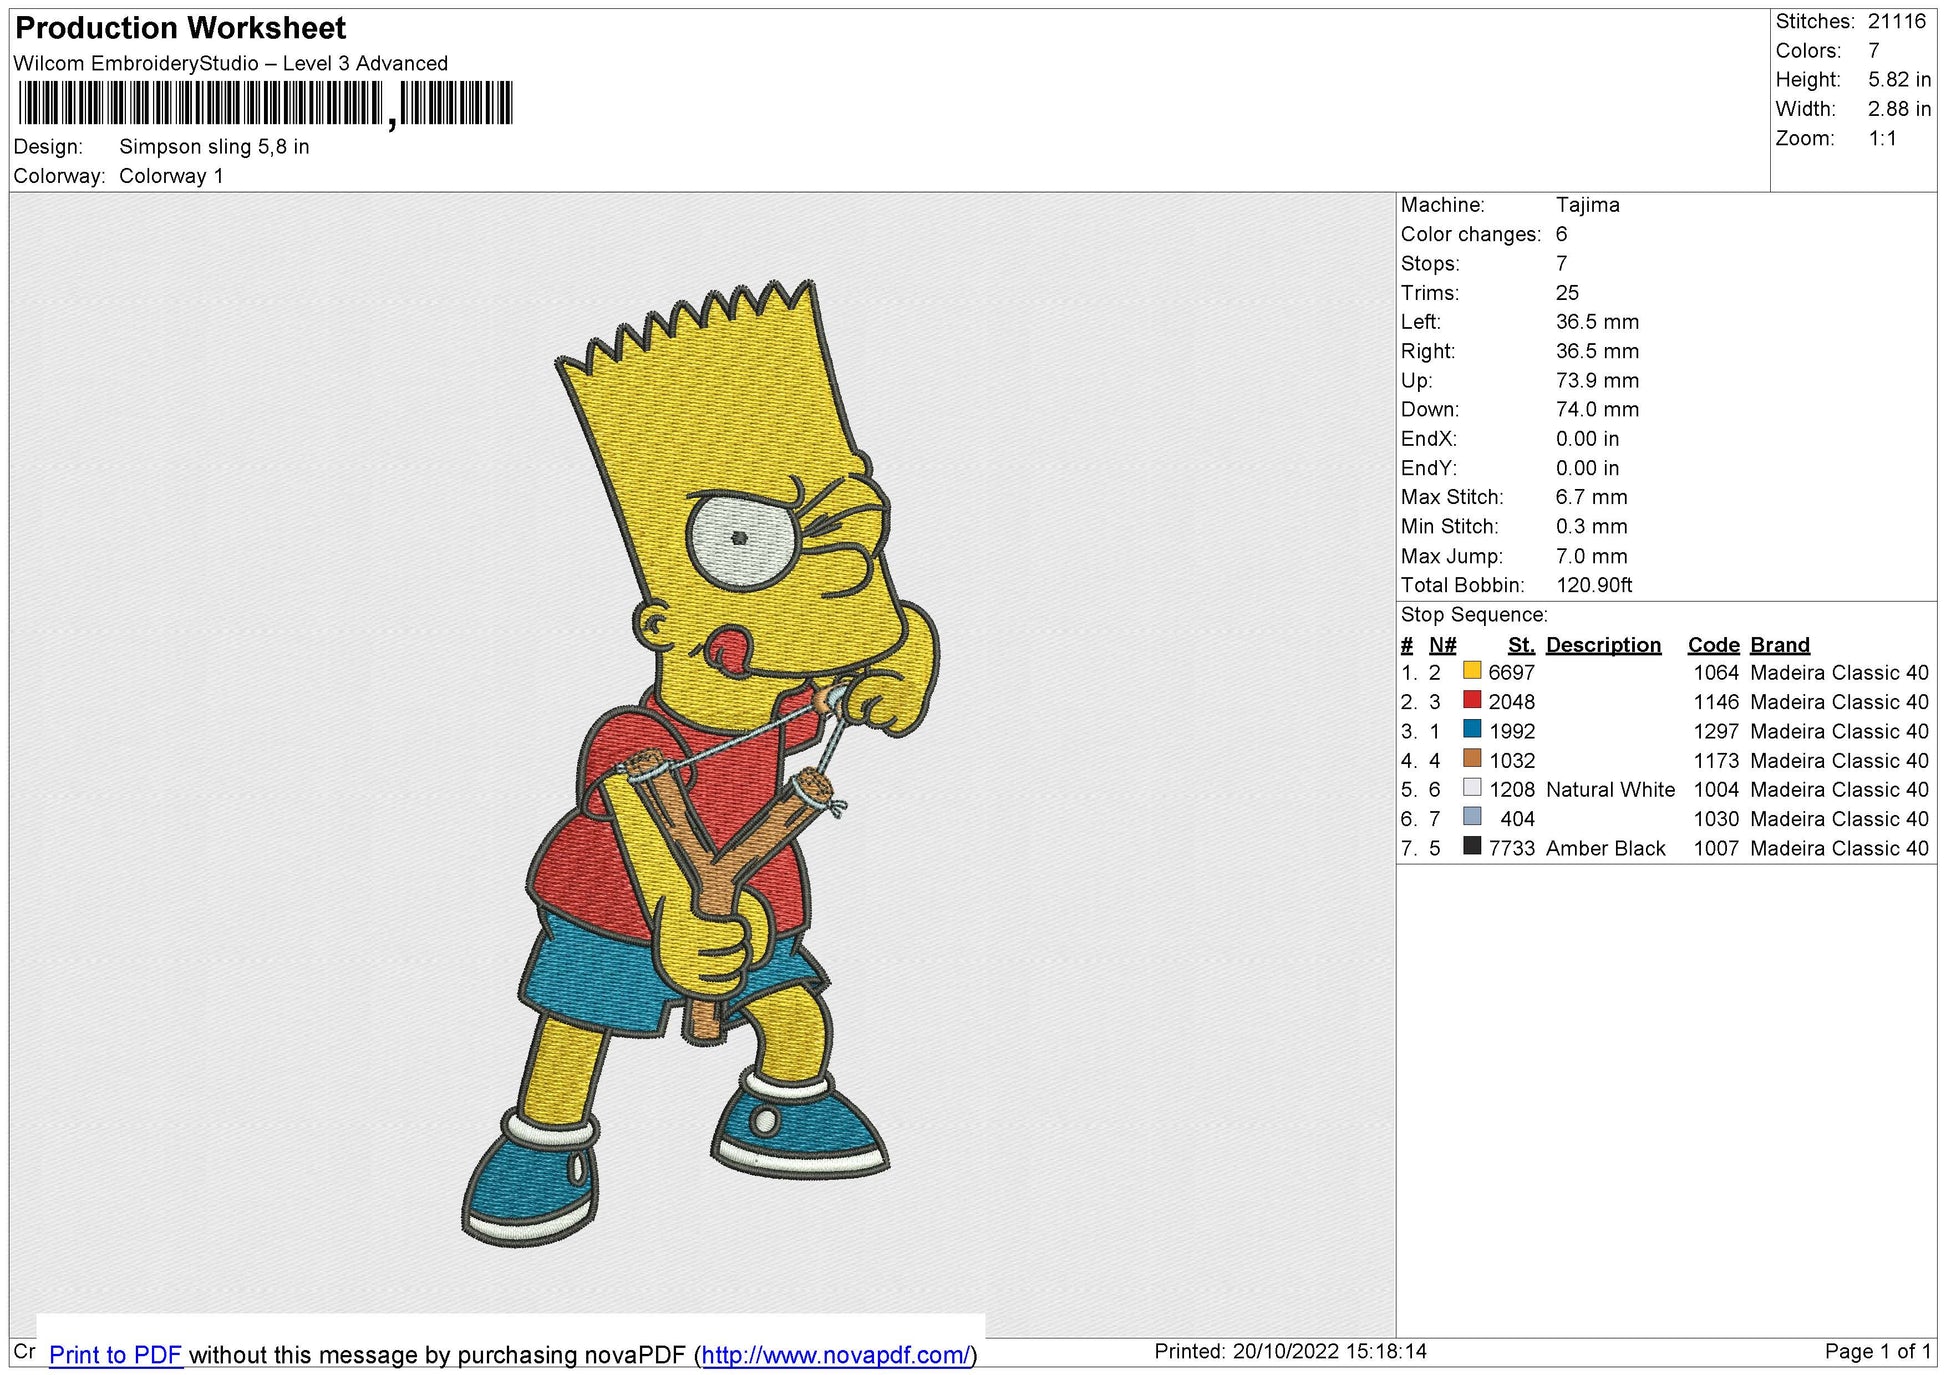Click the Page 1 of 1 label

1877,1351
